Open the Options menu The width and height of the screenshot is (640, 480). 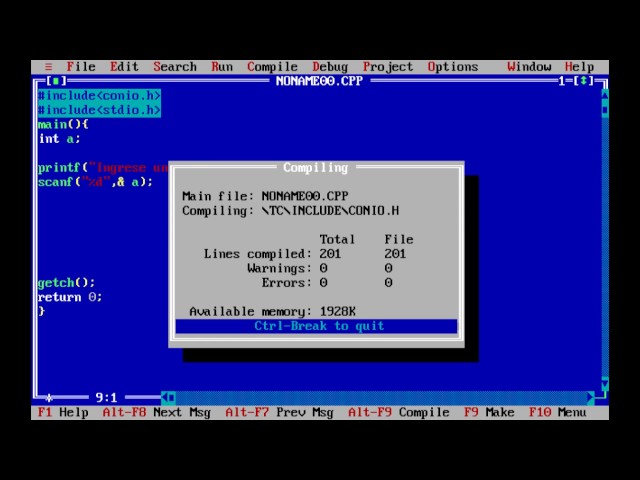[453, 67]
